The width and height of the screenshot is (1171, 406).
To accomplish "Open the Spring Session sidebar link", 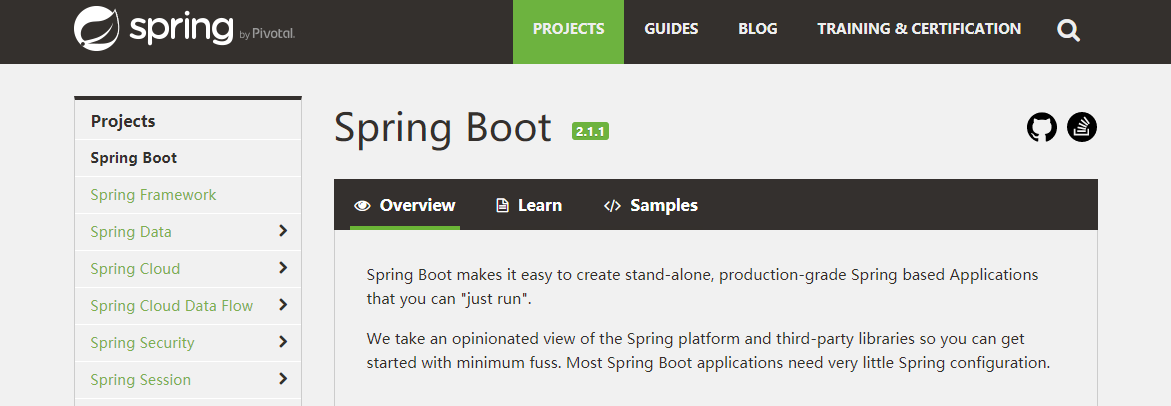I will point(140,379).
